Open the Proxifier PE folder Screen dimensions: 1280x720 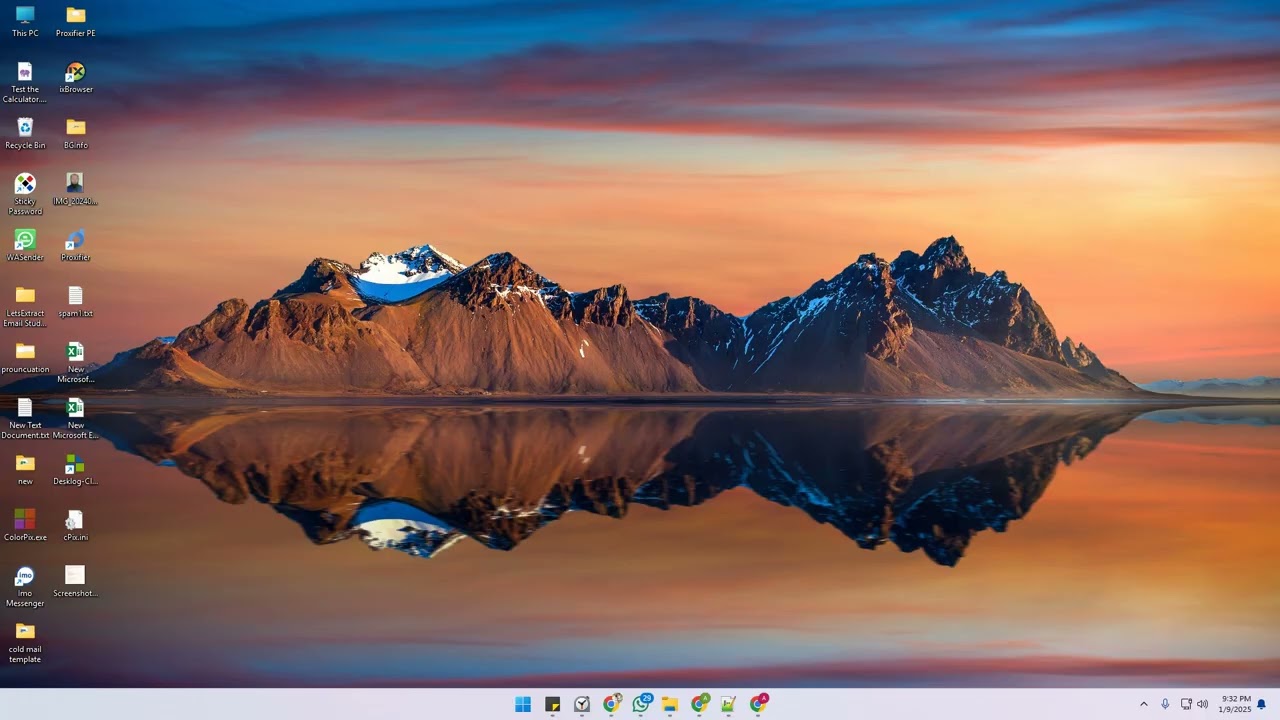coord(75,21)
